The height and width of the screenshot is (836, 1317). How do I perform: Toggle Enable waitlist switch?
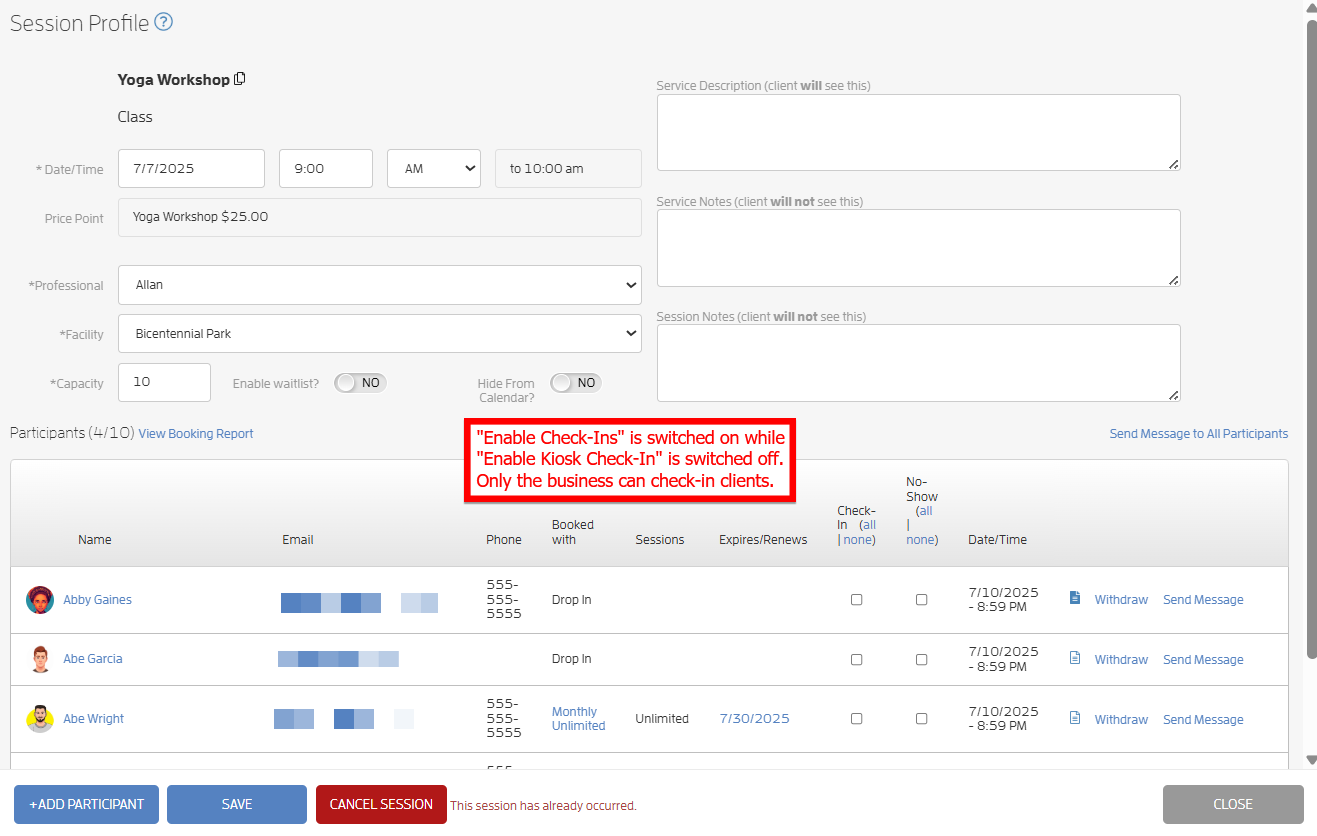pos(360,383)
